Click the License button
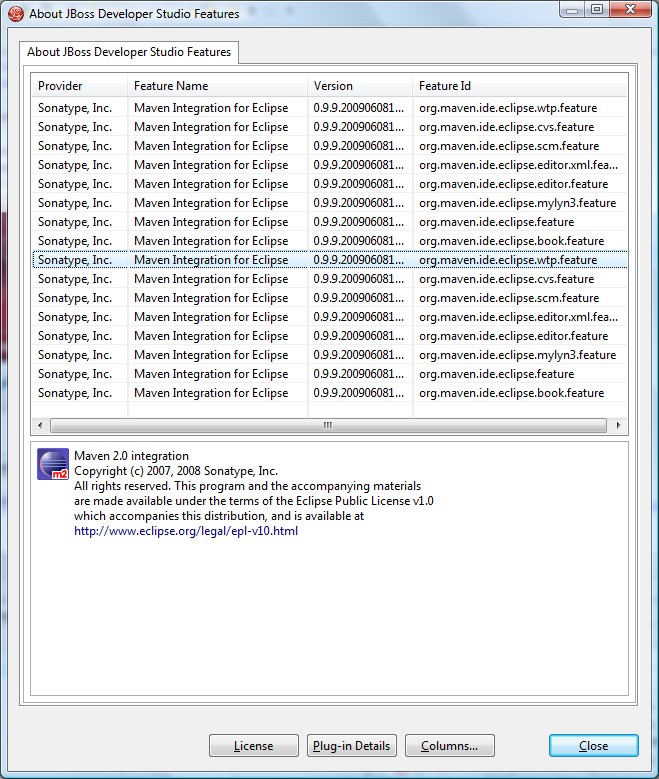Screen dimensions: 659x779 pos(253,746)
